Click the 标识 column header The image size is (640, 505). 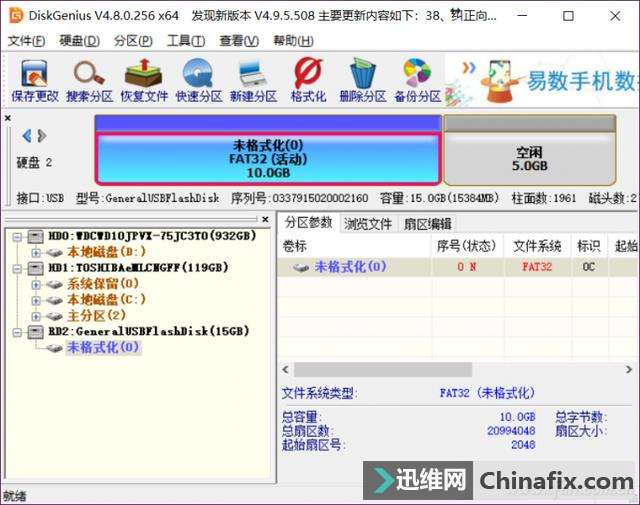[589, 246]
